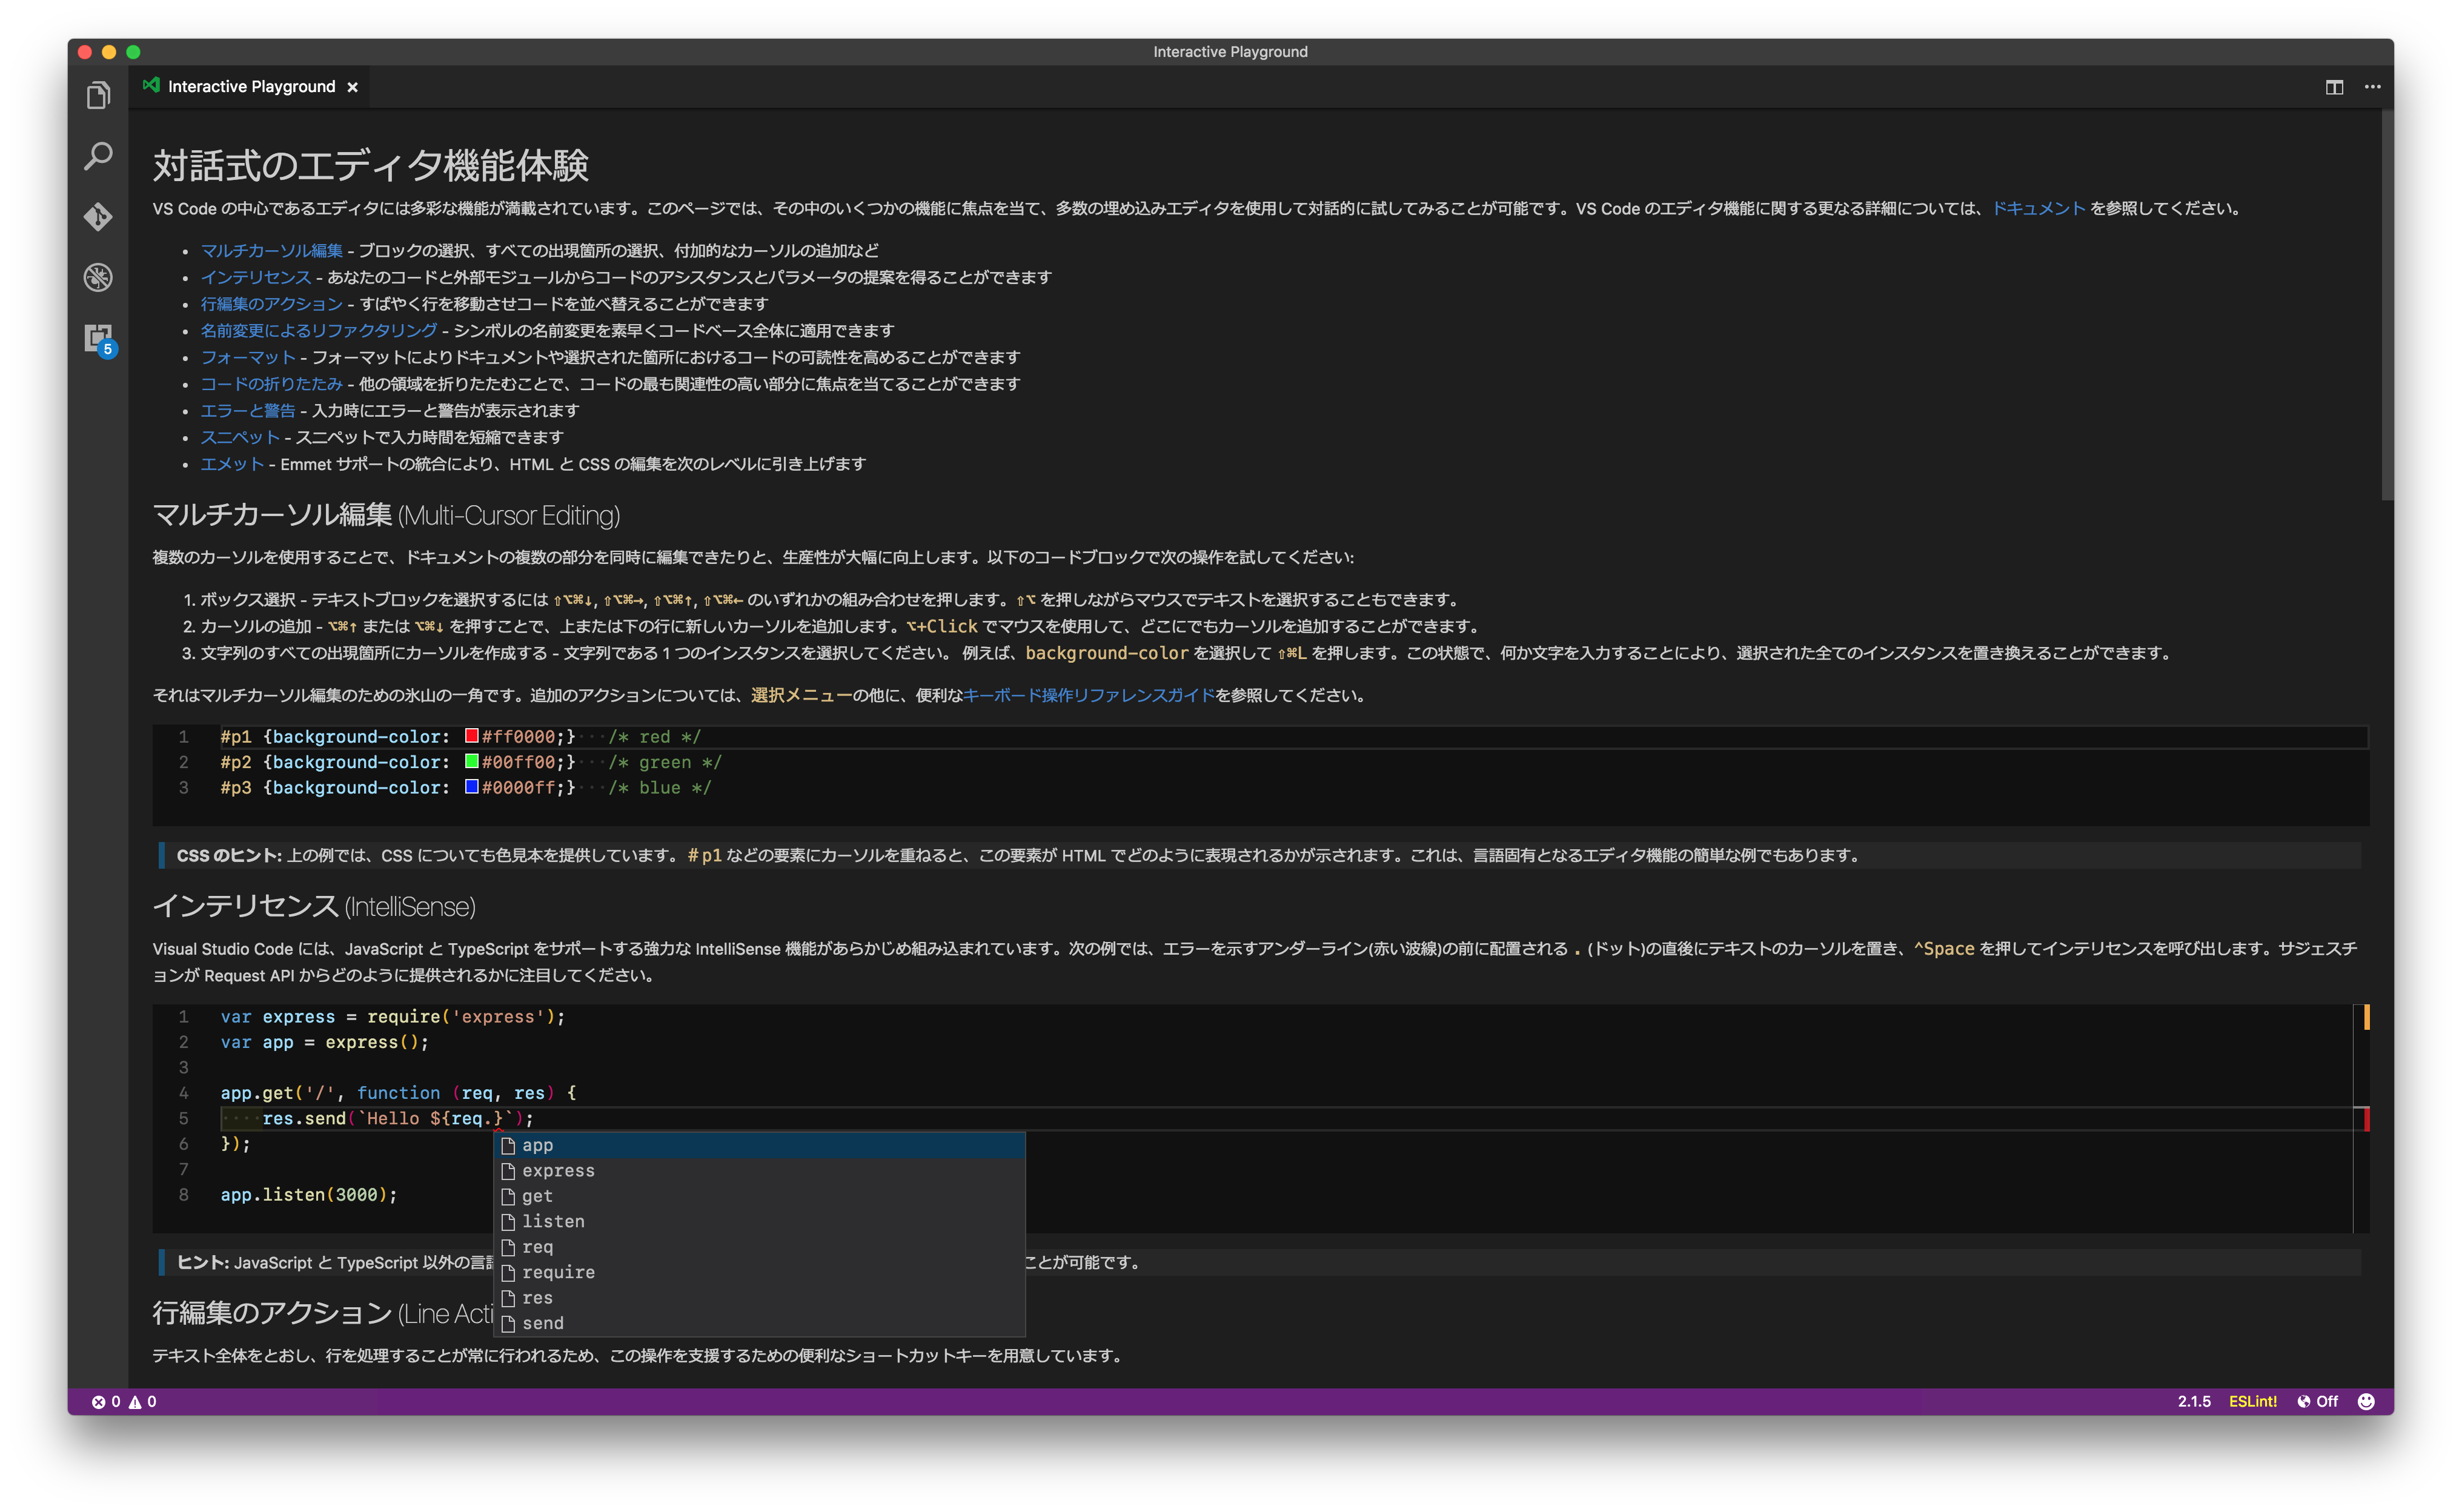
Task: Click the page's vertical scrollbar thumb
Action: (2387, 305)
